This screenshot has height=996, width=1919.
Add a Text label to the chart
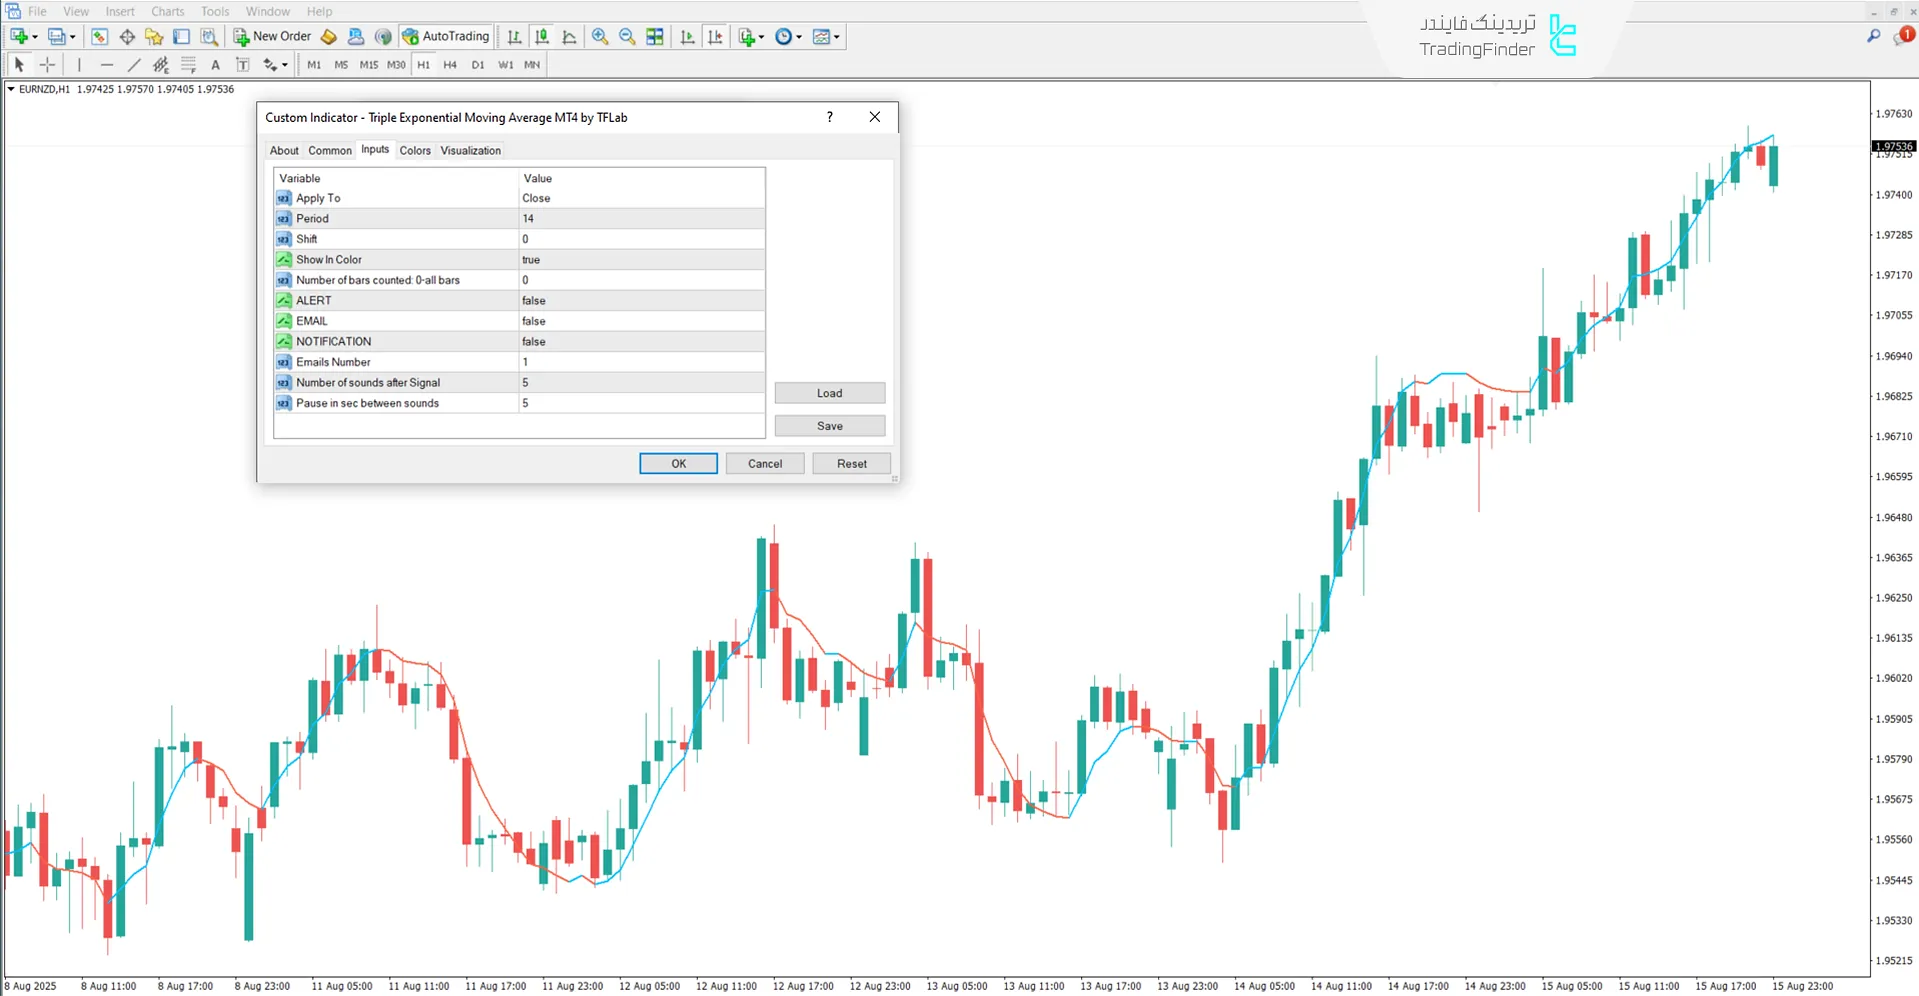(x=215, y=64)
